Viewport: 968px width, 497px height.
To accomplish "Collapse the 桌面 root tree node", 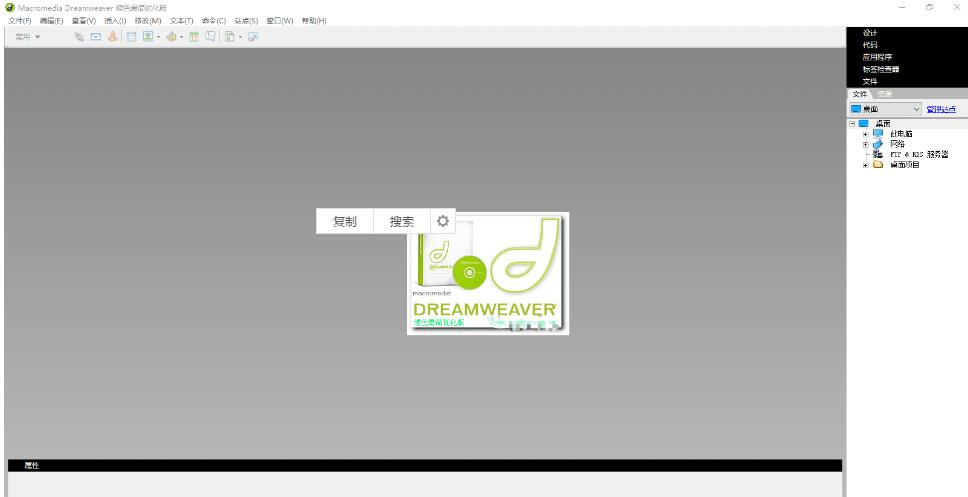I will click(853, 123).
